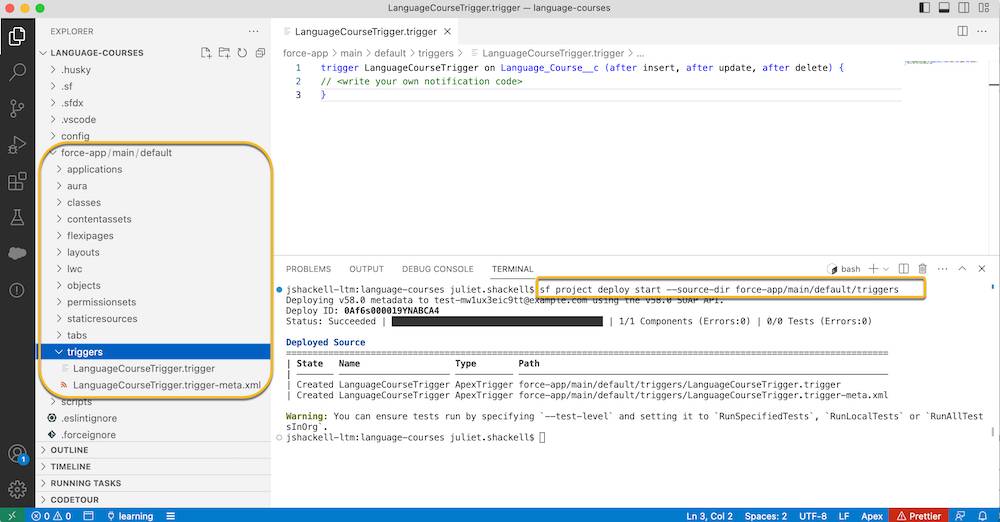Click the New File icon in Explorer
Screen dimensions: 1000x522
(206, 53)
